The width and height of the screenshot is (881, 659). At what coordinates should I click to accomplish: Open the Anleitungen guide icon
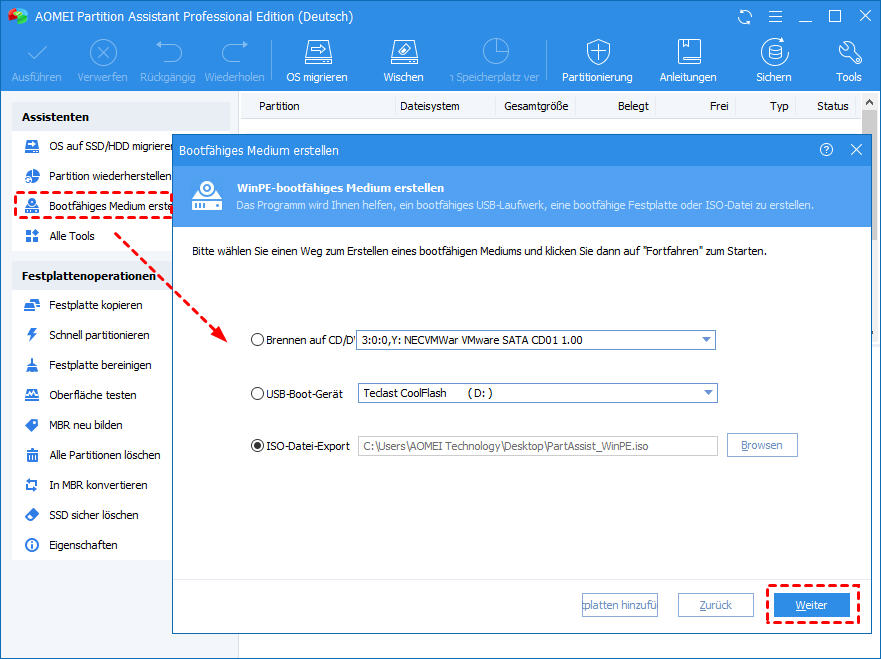click(x=689, y=52)
